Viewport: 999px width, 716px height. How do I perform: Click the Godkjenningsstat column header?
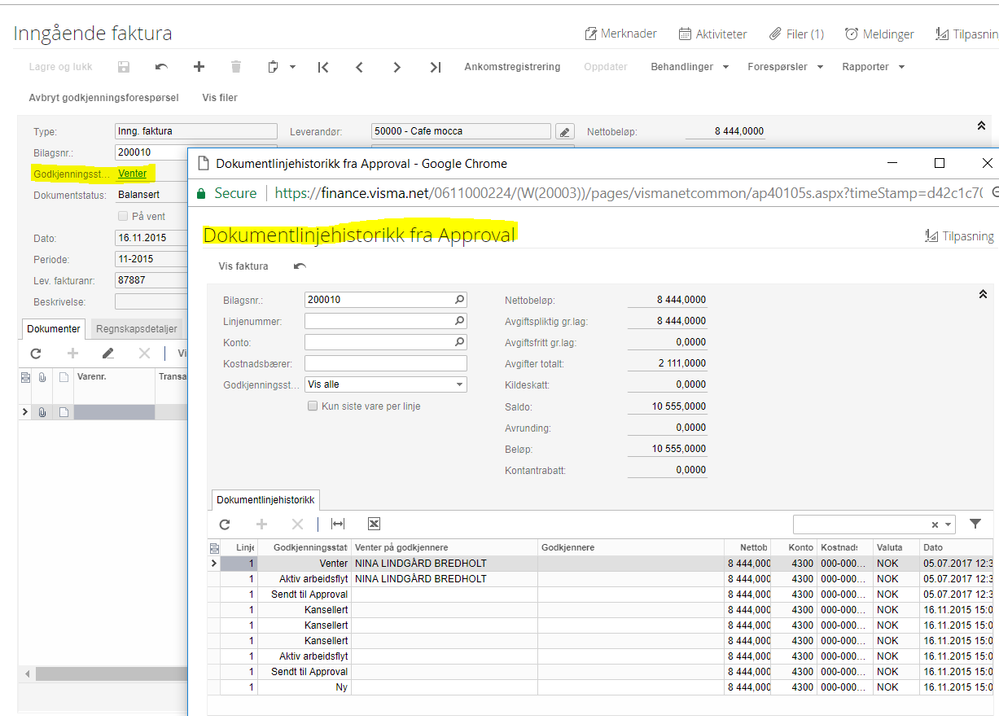pyautogui.click(x=305, y=547)
